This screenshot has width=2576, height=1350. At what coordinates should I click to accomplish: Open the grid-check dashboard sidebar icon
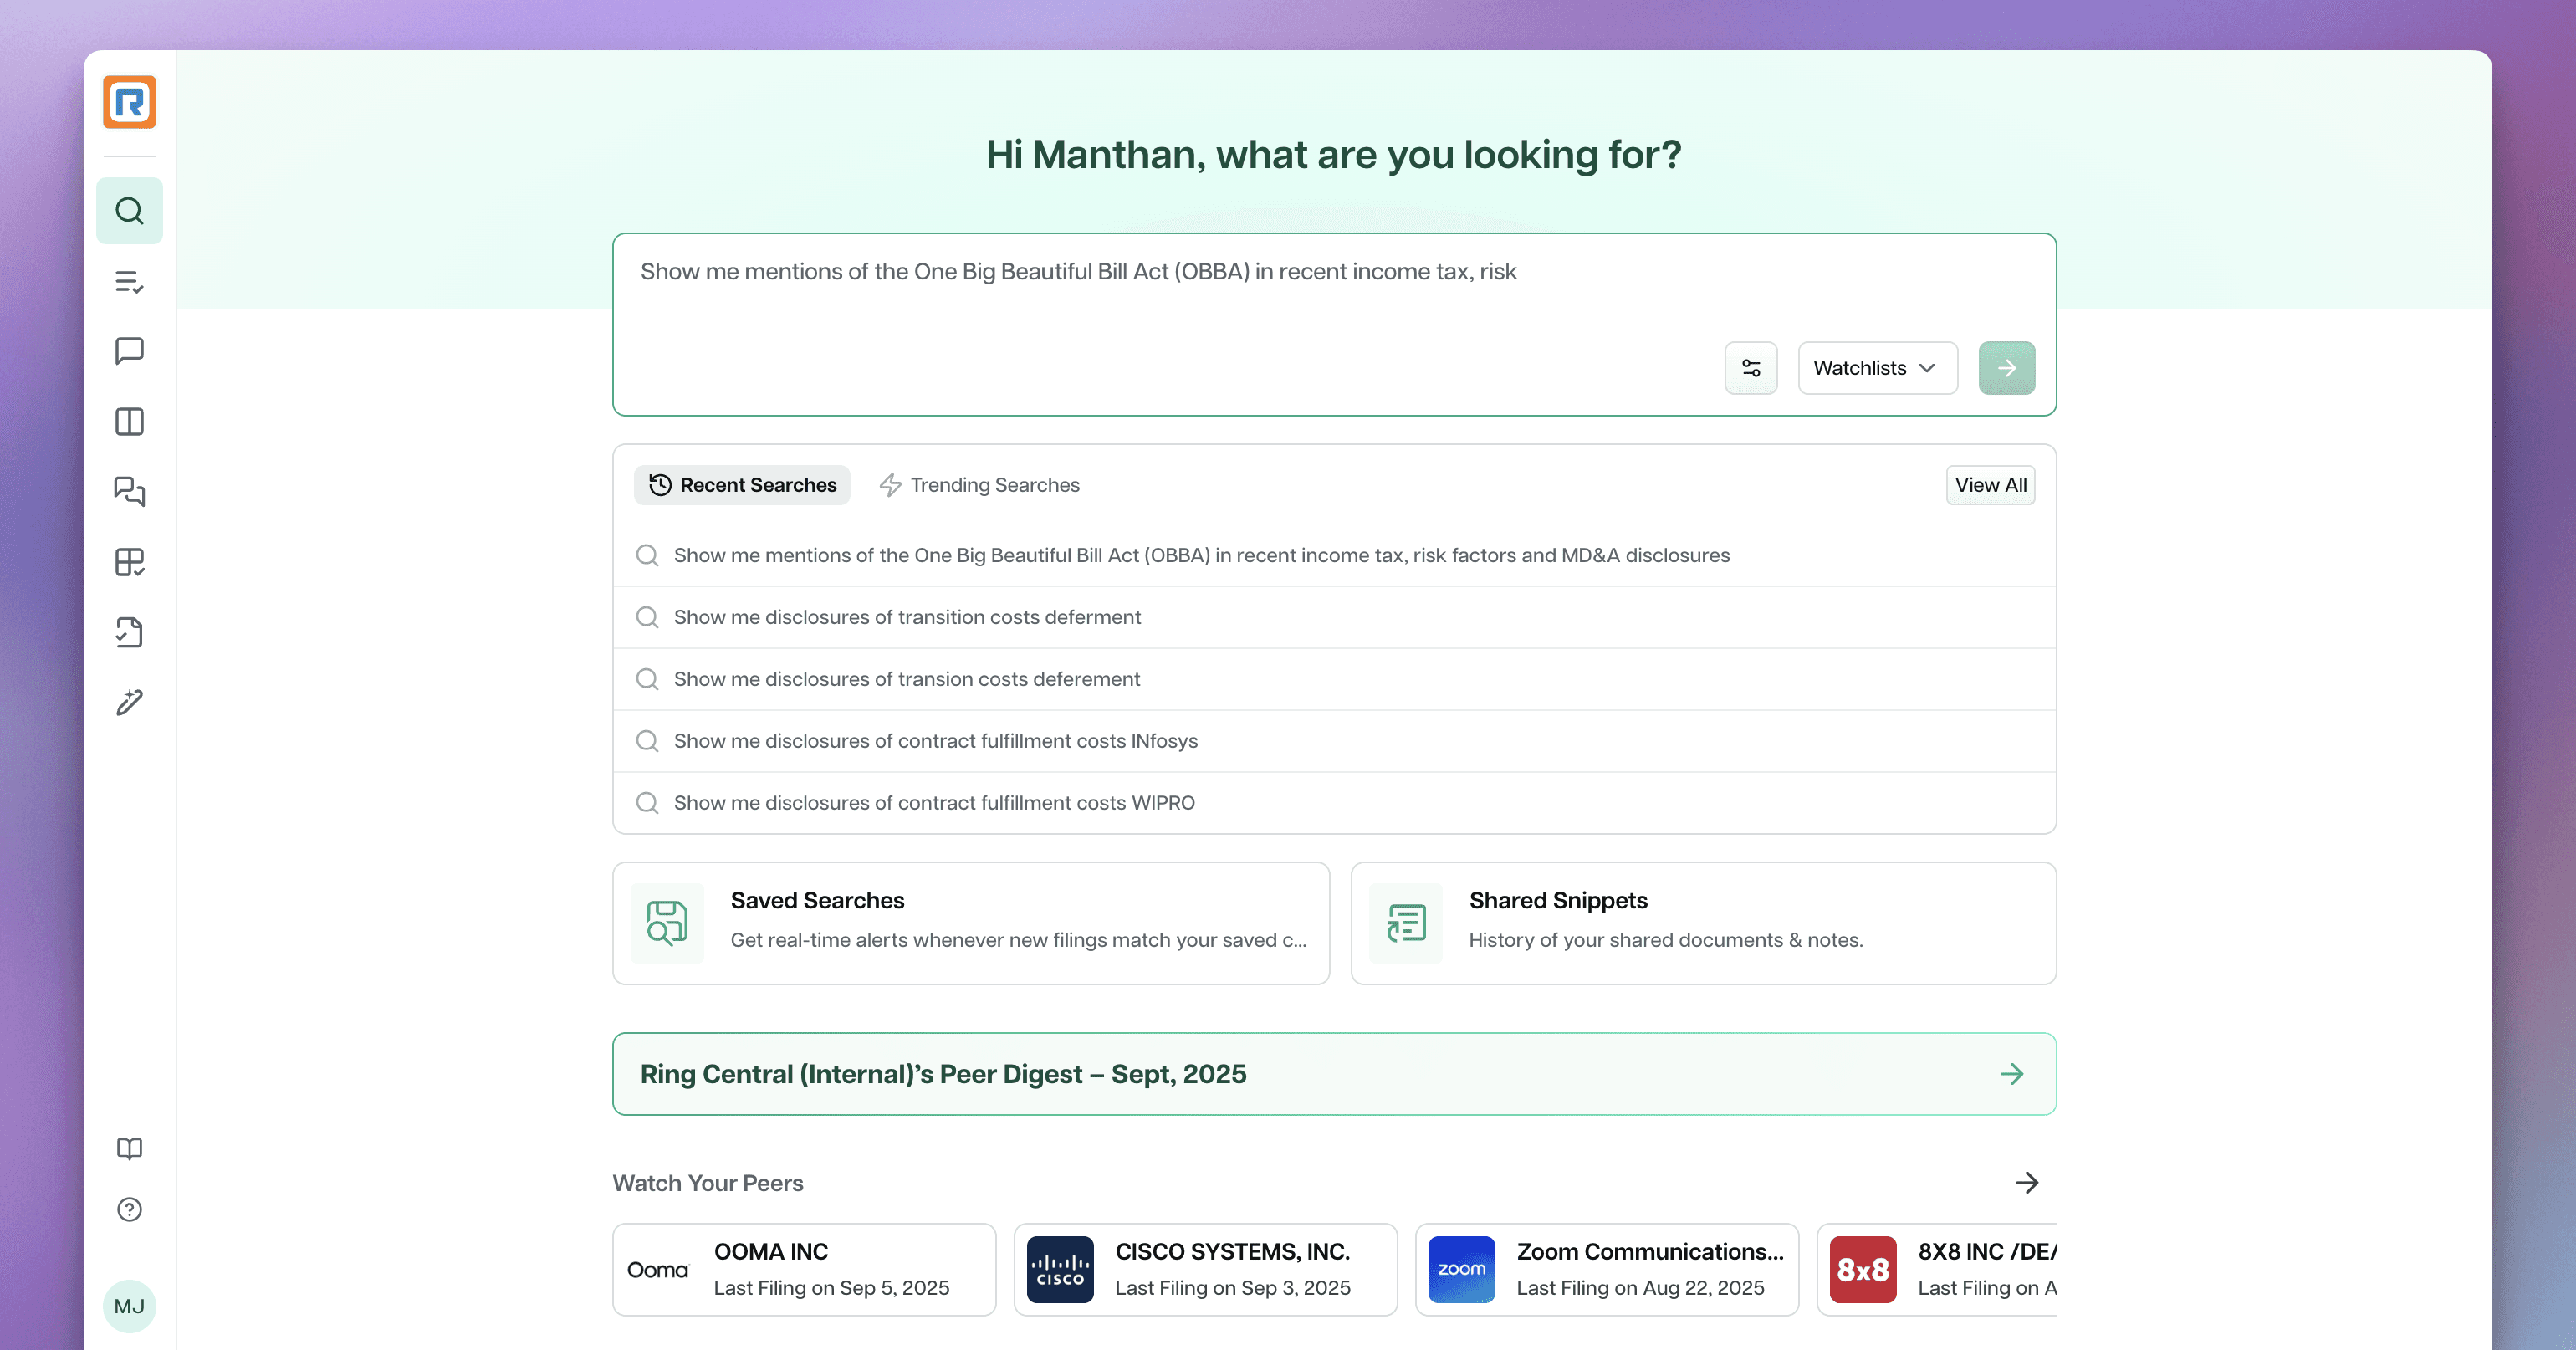(x=129, y=562)
